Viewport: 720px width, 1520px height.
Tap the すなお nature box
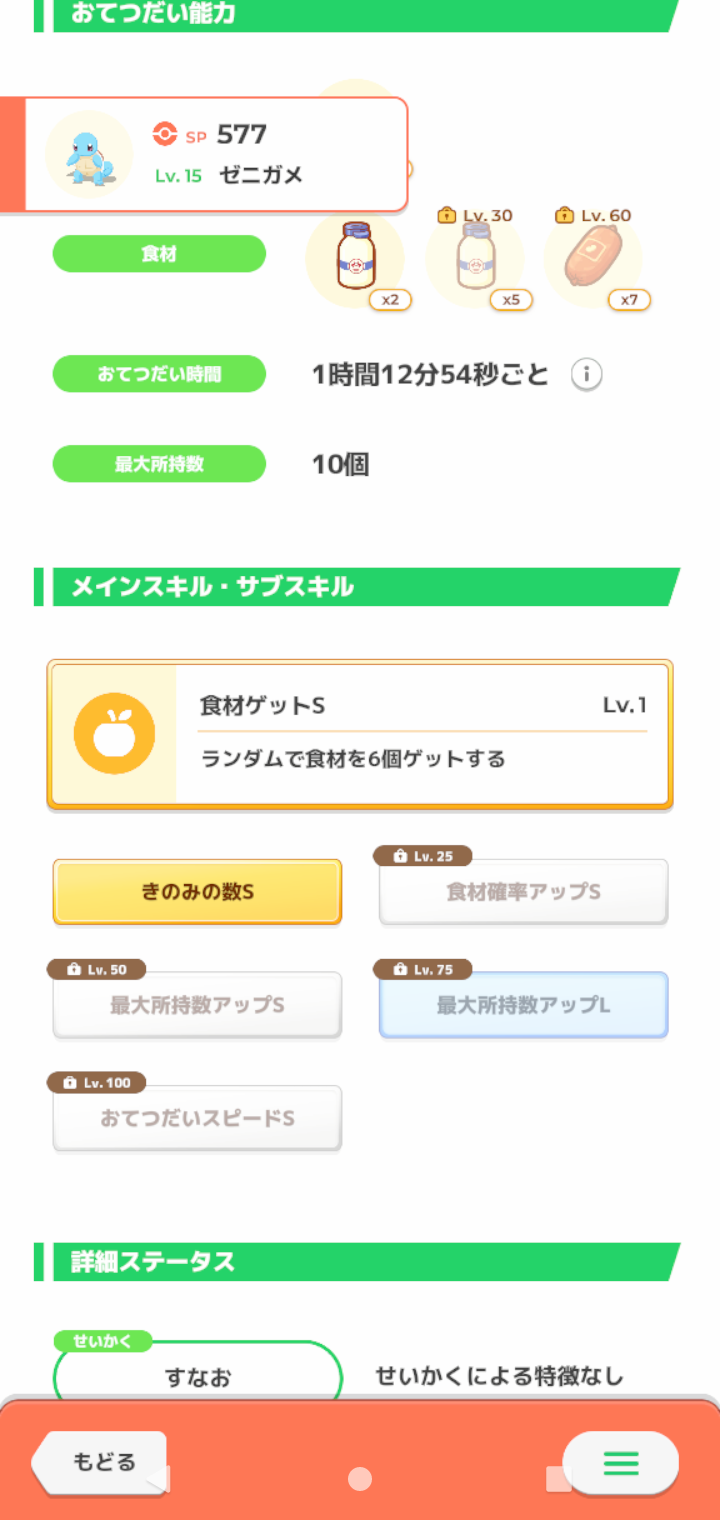point(197,1376)
